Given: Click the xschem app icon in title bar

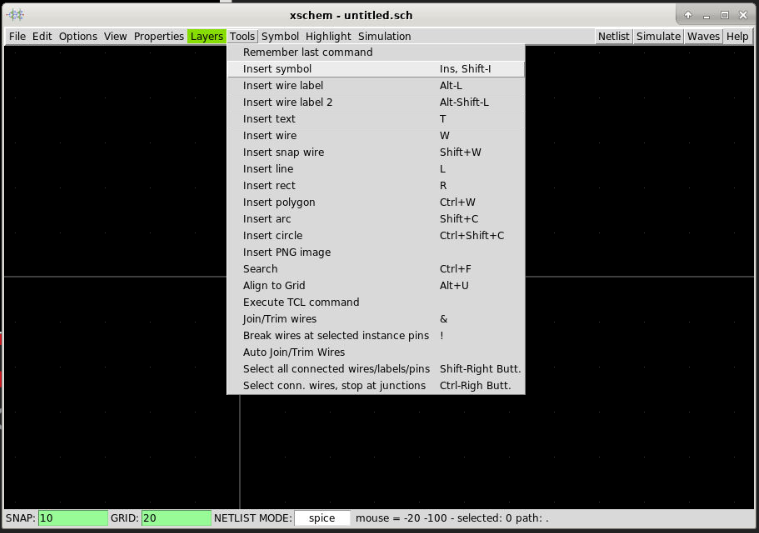Looking at the screenshot, I should [x=15, y=15].
